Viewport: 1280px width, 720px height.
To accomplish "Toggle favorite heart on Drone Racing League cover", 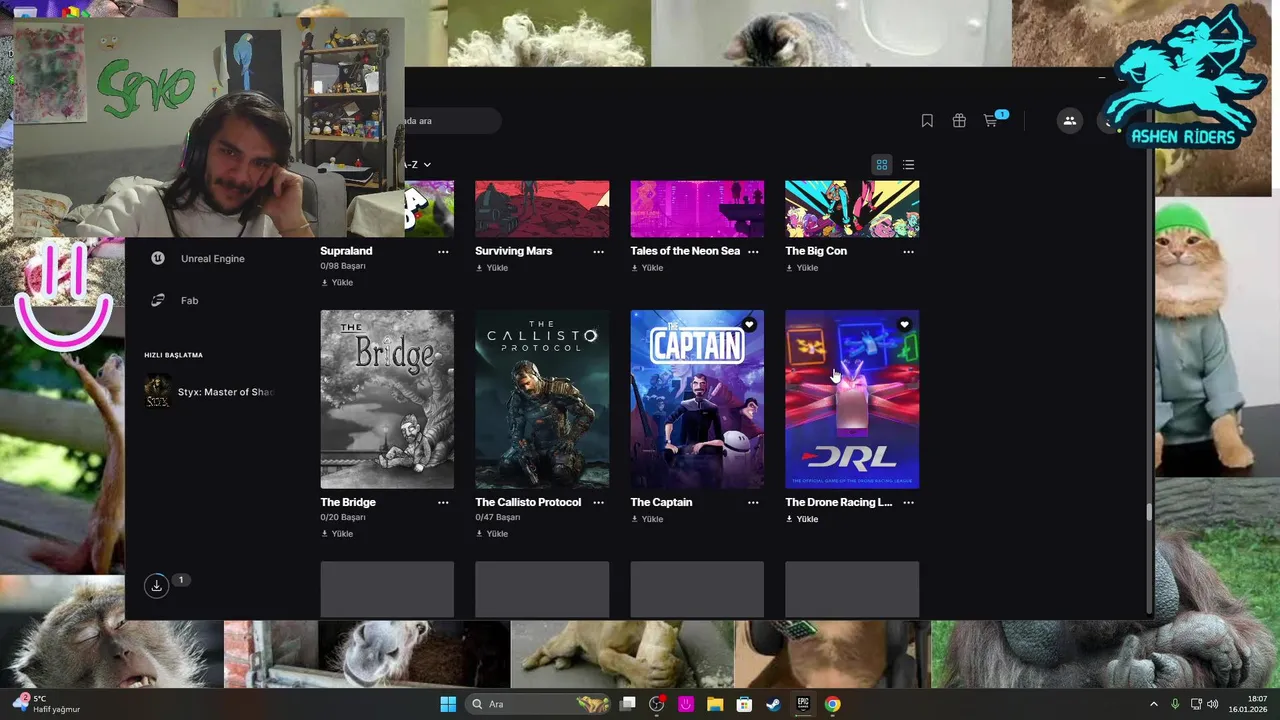I will click(x=904, y=325).
